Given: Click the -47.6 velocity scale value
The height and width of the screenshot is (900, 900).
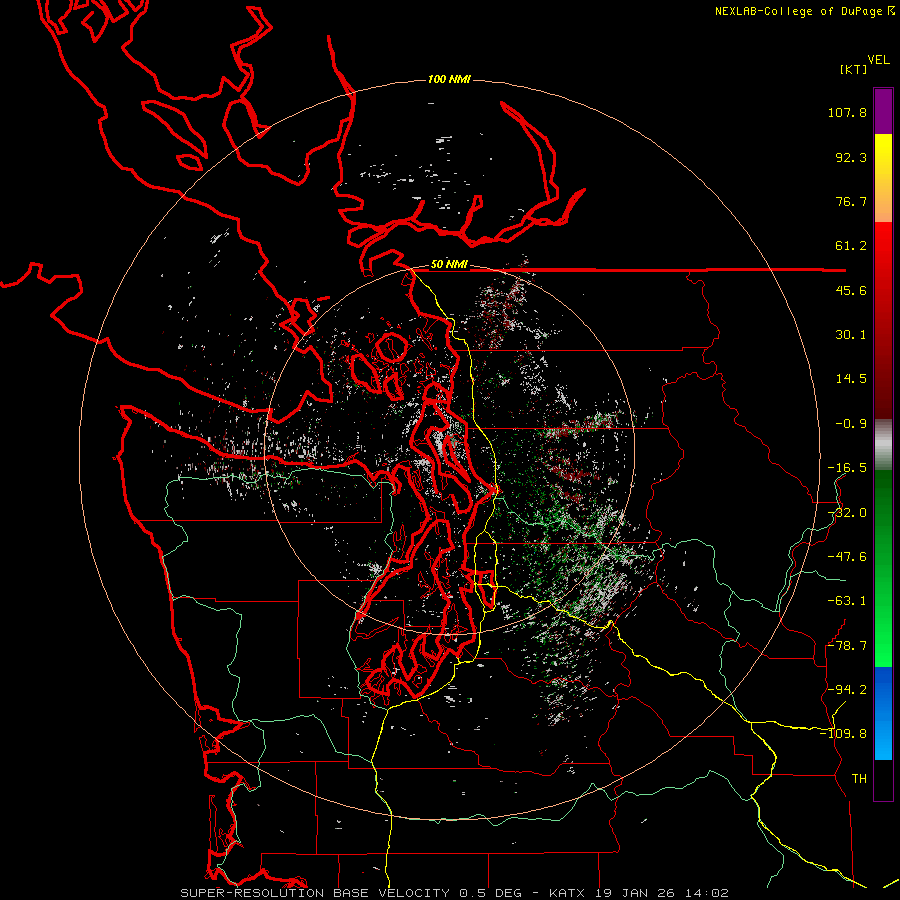Looking at the screenshot, I should click(847, 557).
